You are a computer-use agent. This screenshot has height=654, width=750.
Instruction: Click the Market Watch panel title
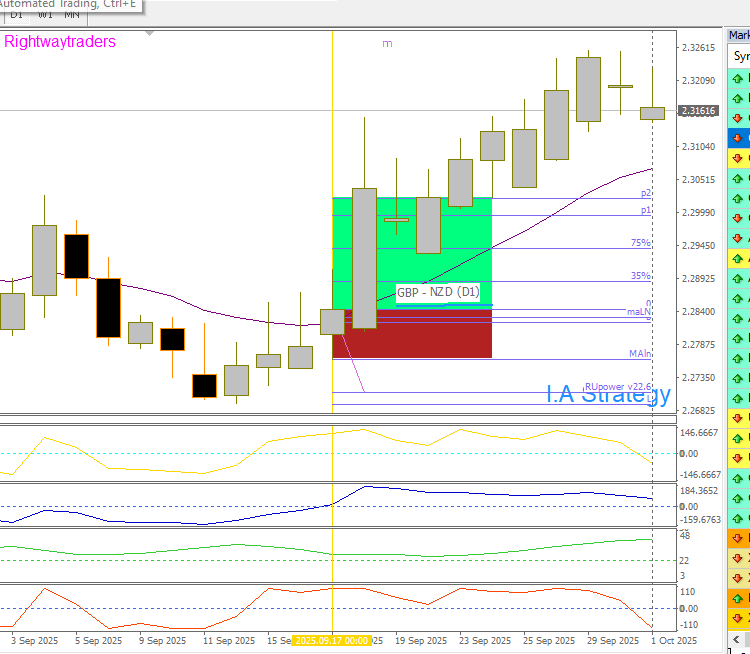coord(739,36)
